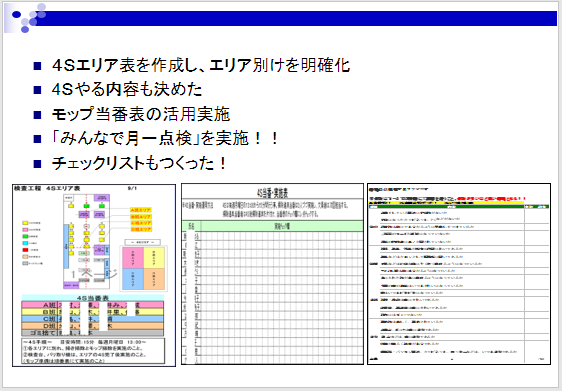Open the 検査工程 4Sエリア表 image
This screenshot has height=391, width=562.
click(x=94, y=275)
